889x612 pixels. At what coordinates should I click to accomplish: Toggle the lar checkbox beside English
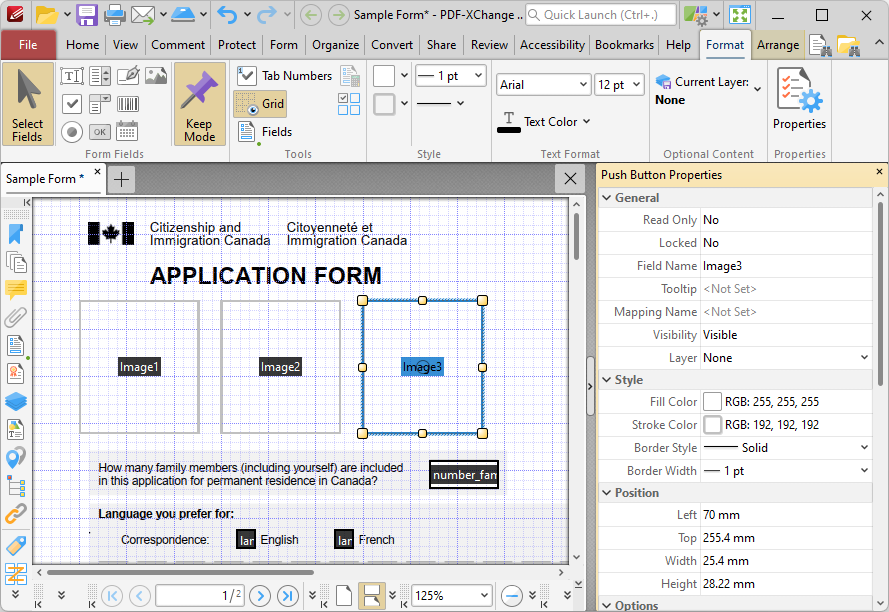(x=246, y=540)
